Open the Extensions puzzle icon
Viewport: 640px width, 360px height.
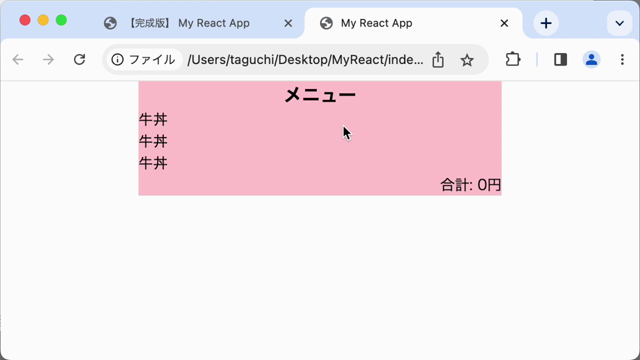point(513,60)
